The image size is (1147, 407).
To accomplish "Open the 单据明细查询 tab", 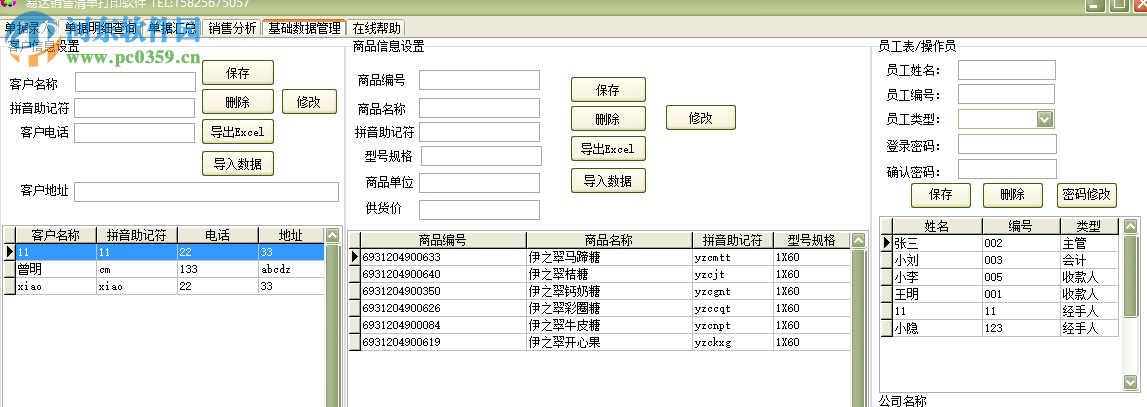I will 100,29.
